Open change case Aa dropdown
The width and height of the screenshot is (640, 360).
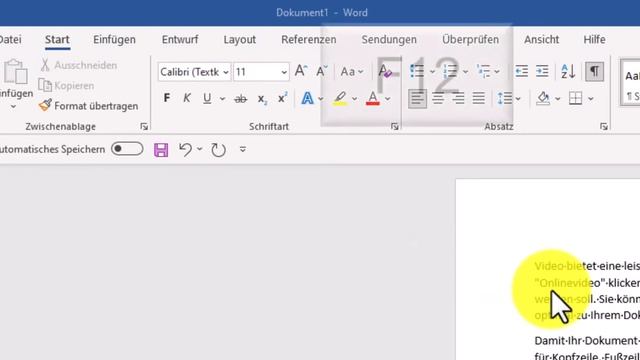coord(351,72)
